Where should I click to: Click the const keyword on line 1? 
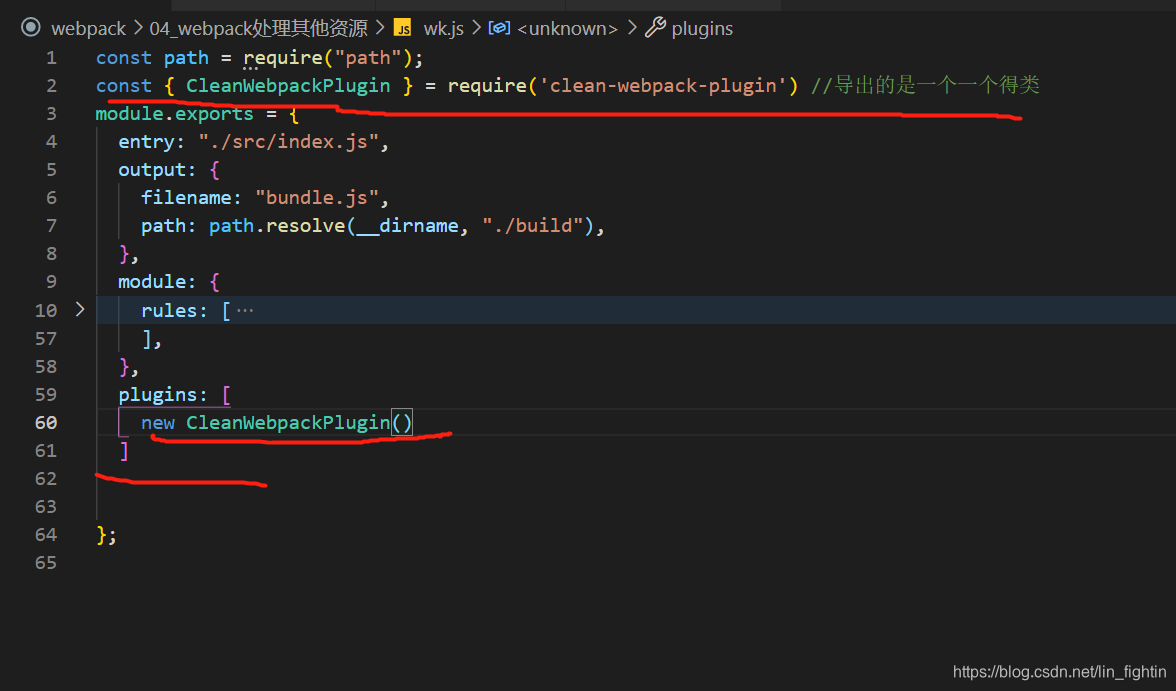tap(124, 58)
